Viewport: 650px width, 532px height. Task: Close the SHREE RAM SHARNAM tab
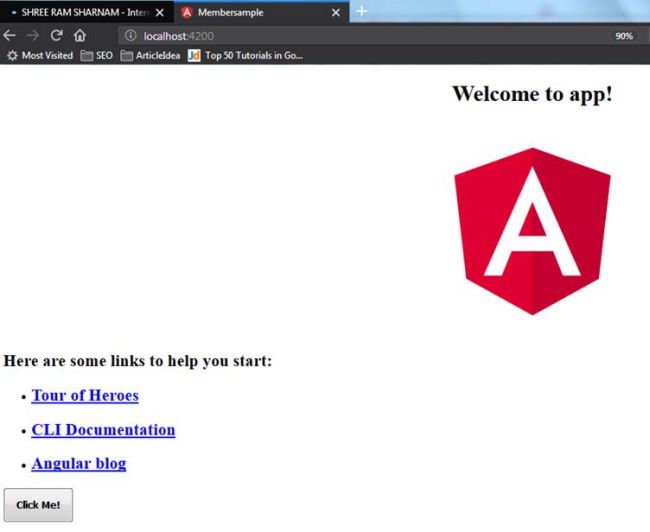160,12
